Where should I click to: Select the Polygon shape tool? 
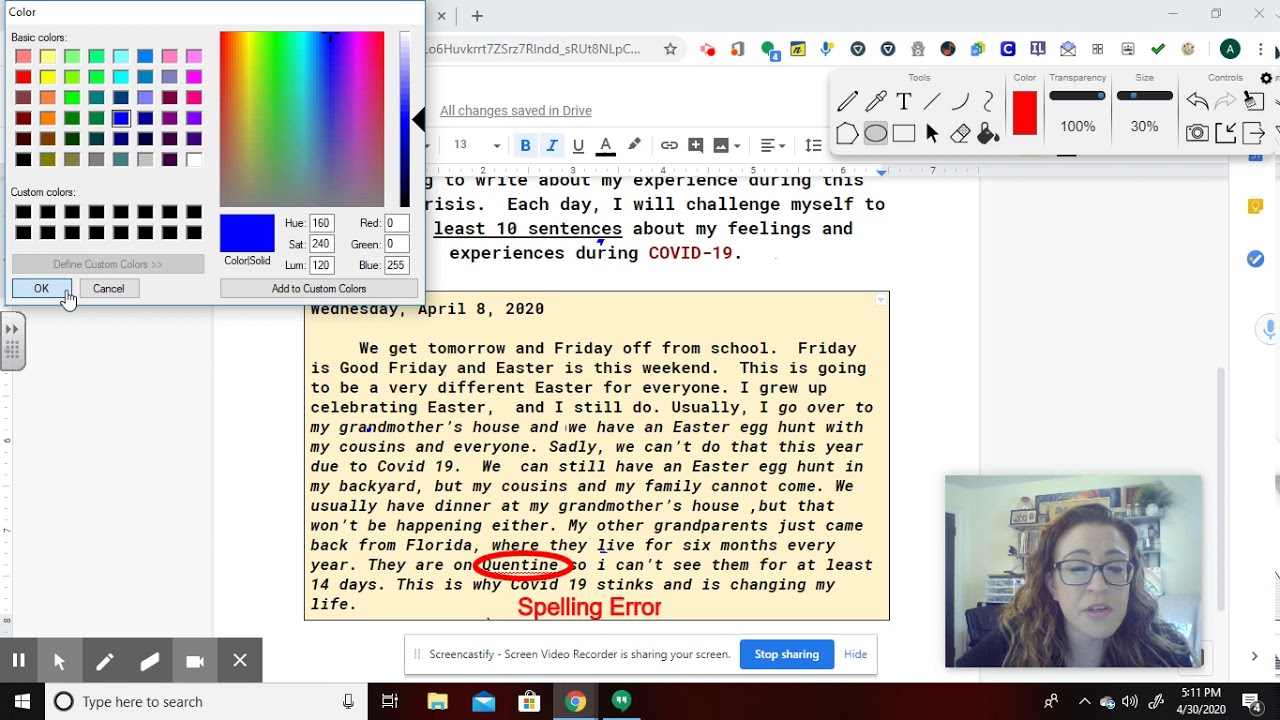coord(847,133)
